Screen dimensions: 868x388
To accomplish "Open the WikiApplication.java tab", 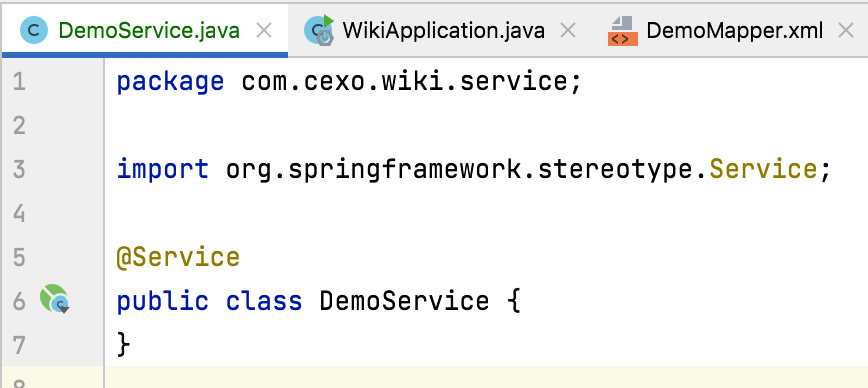I will click(x=443, y=31).
